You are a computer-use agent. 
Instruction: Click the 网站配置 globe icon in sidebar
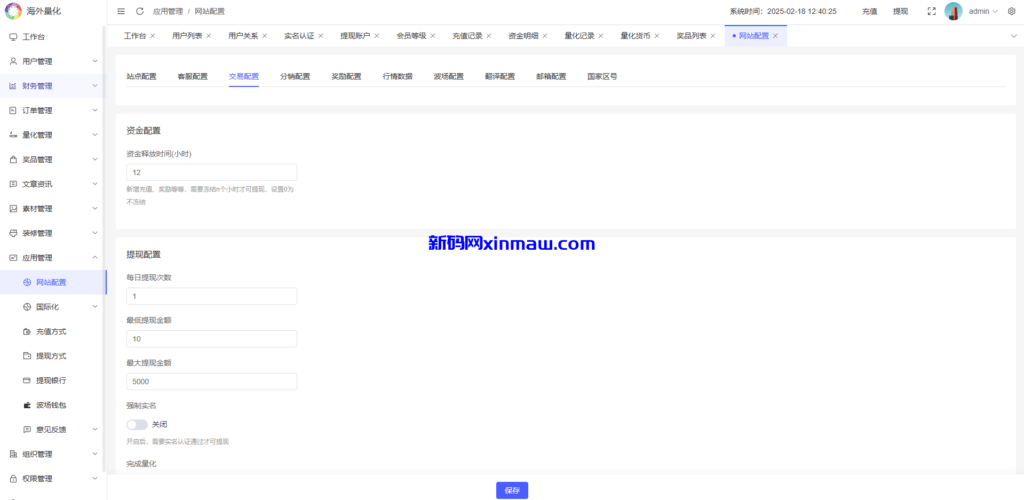point(27,283)
